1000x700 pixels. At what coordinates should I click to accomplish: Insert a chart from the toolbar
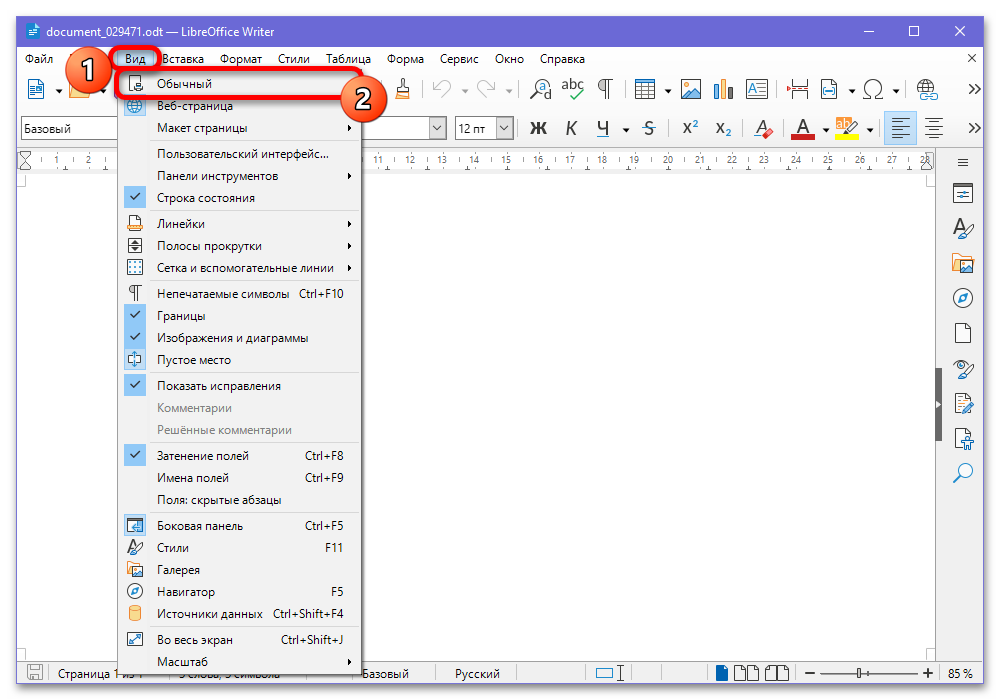723,89
